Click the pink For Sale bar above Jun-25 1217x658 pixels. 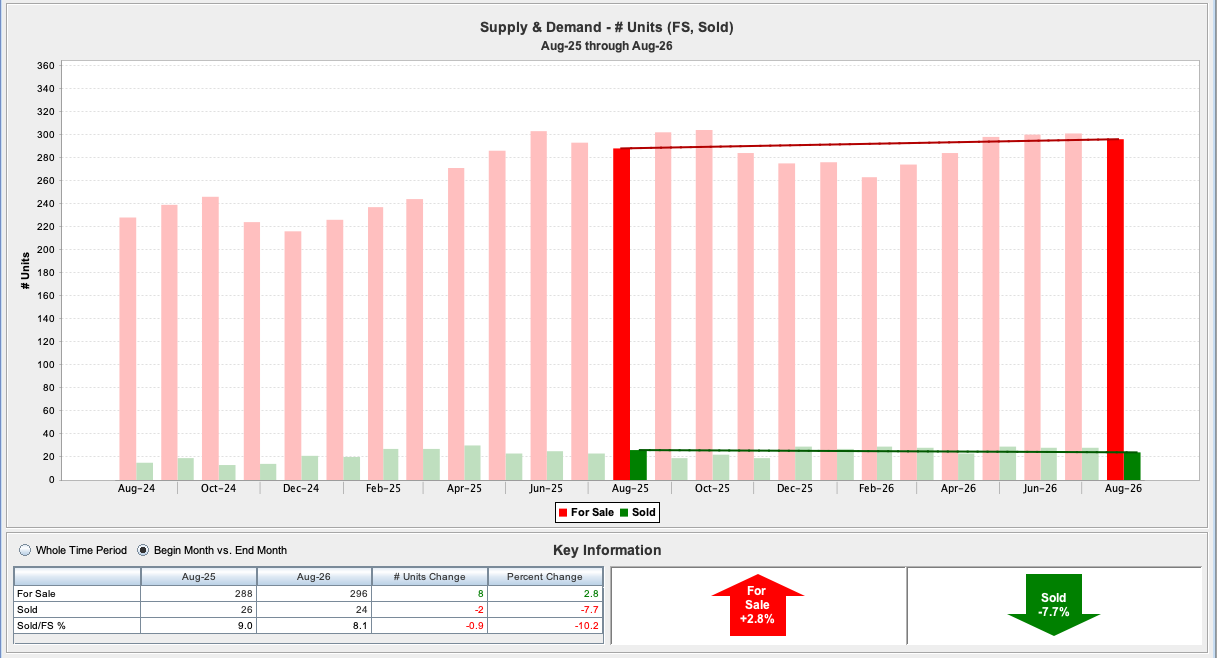click(x=539, y=305)
